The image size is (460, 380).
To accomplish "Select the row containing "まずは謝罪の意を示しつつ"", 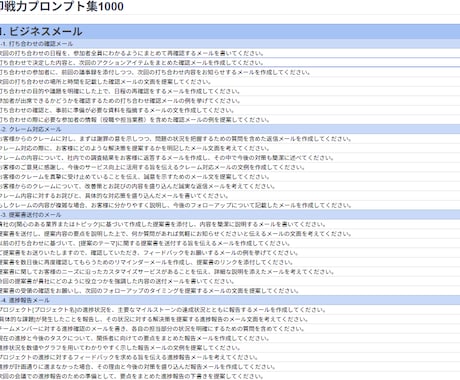I will [230, 139].
